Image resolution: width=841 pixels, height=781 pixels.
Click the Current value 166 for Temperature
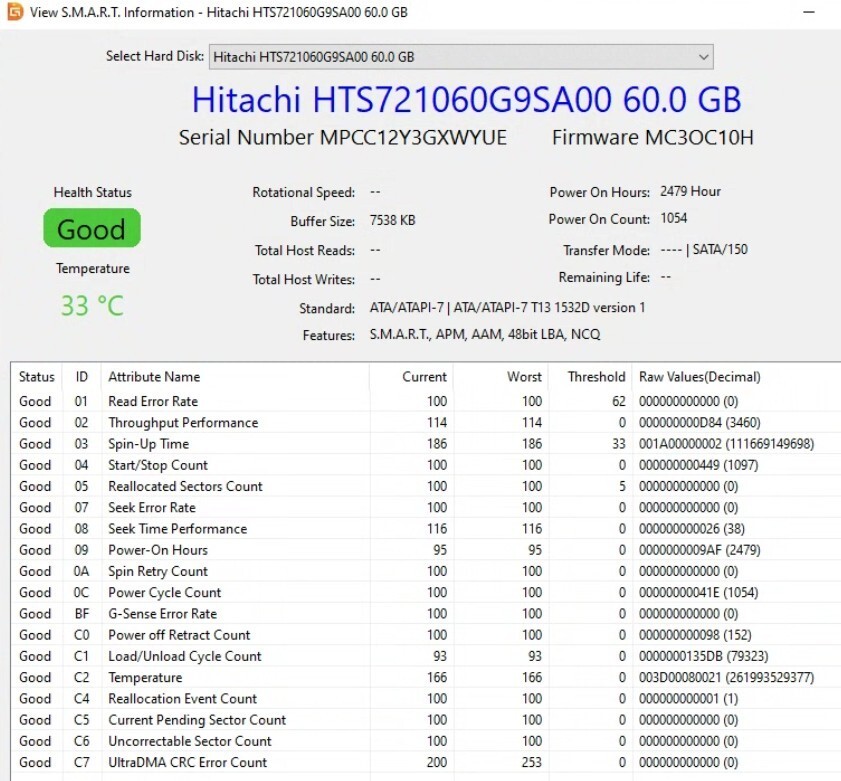pos(437,677)
